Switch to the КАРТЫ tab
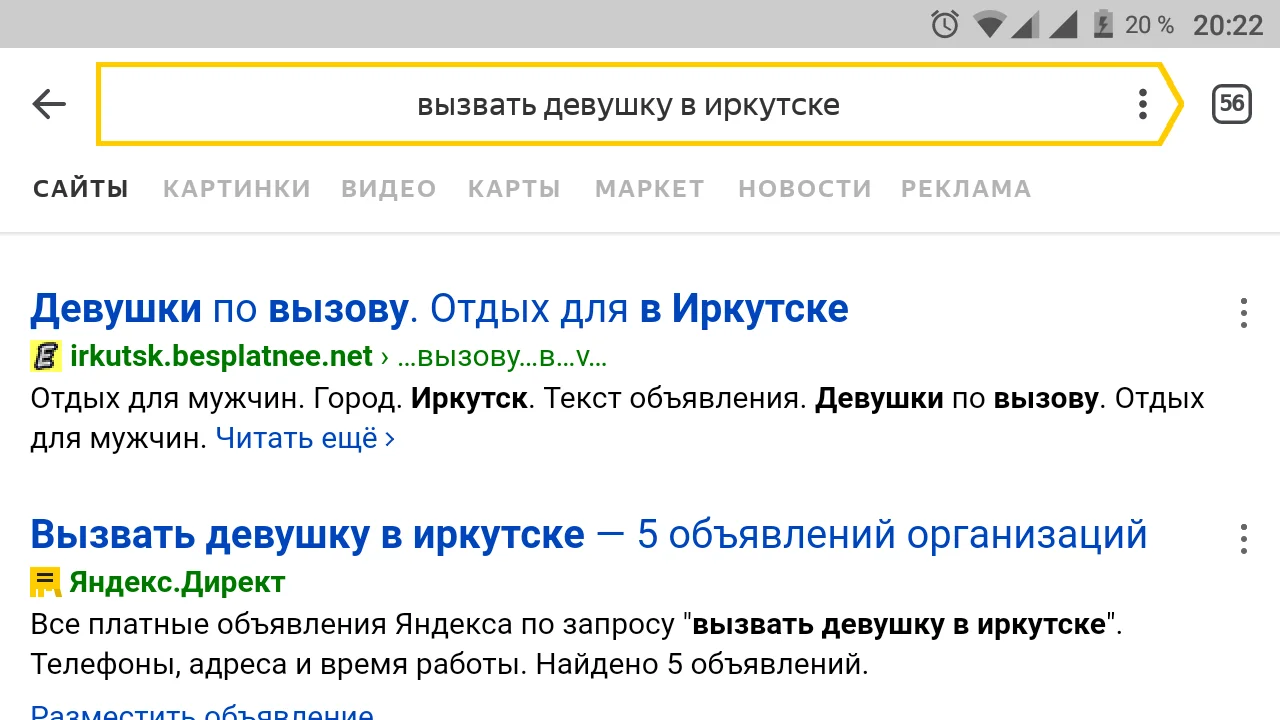 tap(514, 188)
